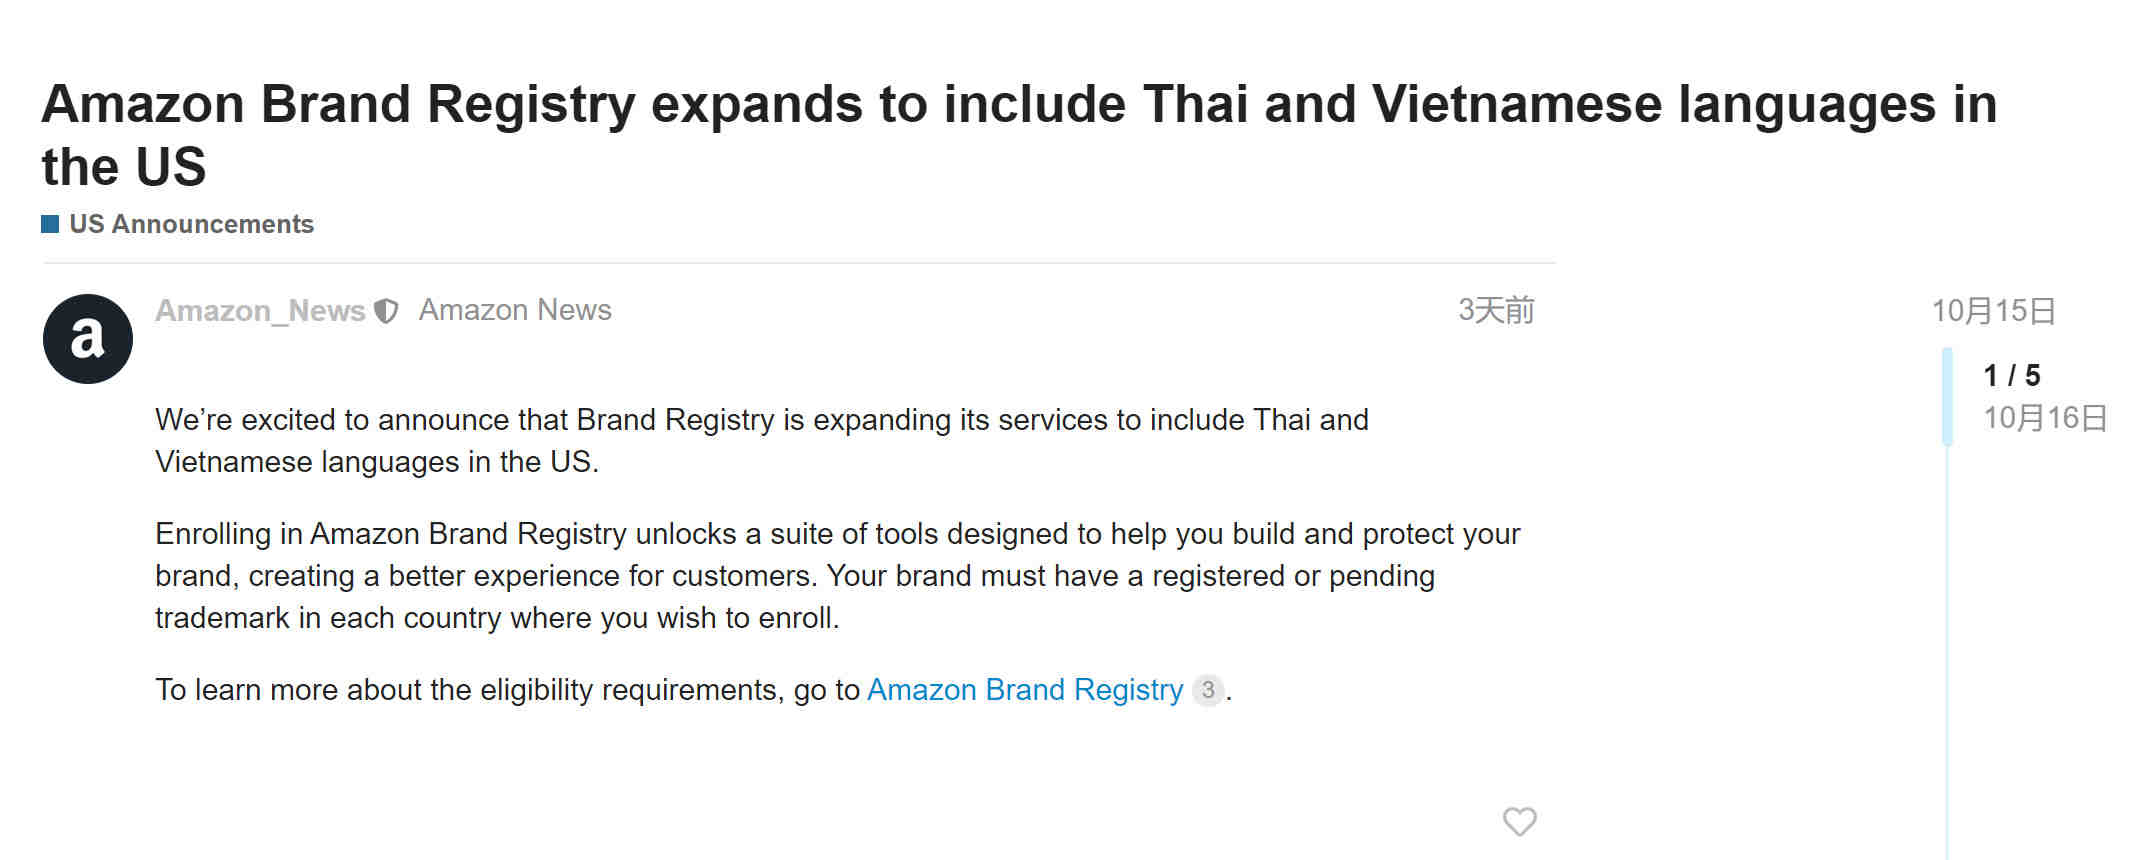
Task: Jump to the first post via 10月15日
Action: click(1993, 311)
